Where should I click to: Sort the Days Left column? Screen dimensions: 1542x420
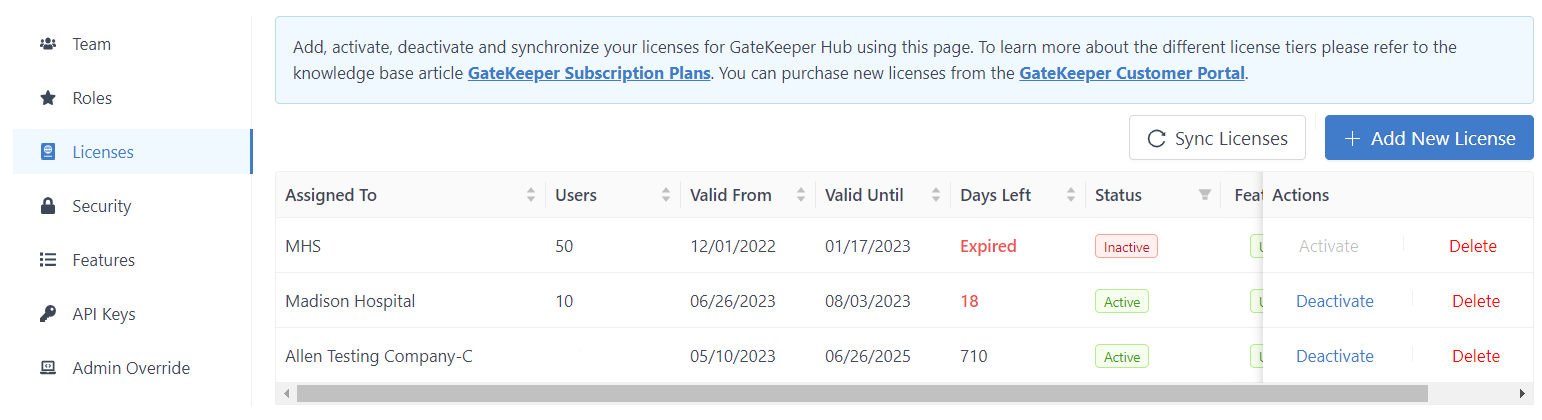click(x=1071, y=195)
